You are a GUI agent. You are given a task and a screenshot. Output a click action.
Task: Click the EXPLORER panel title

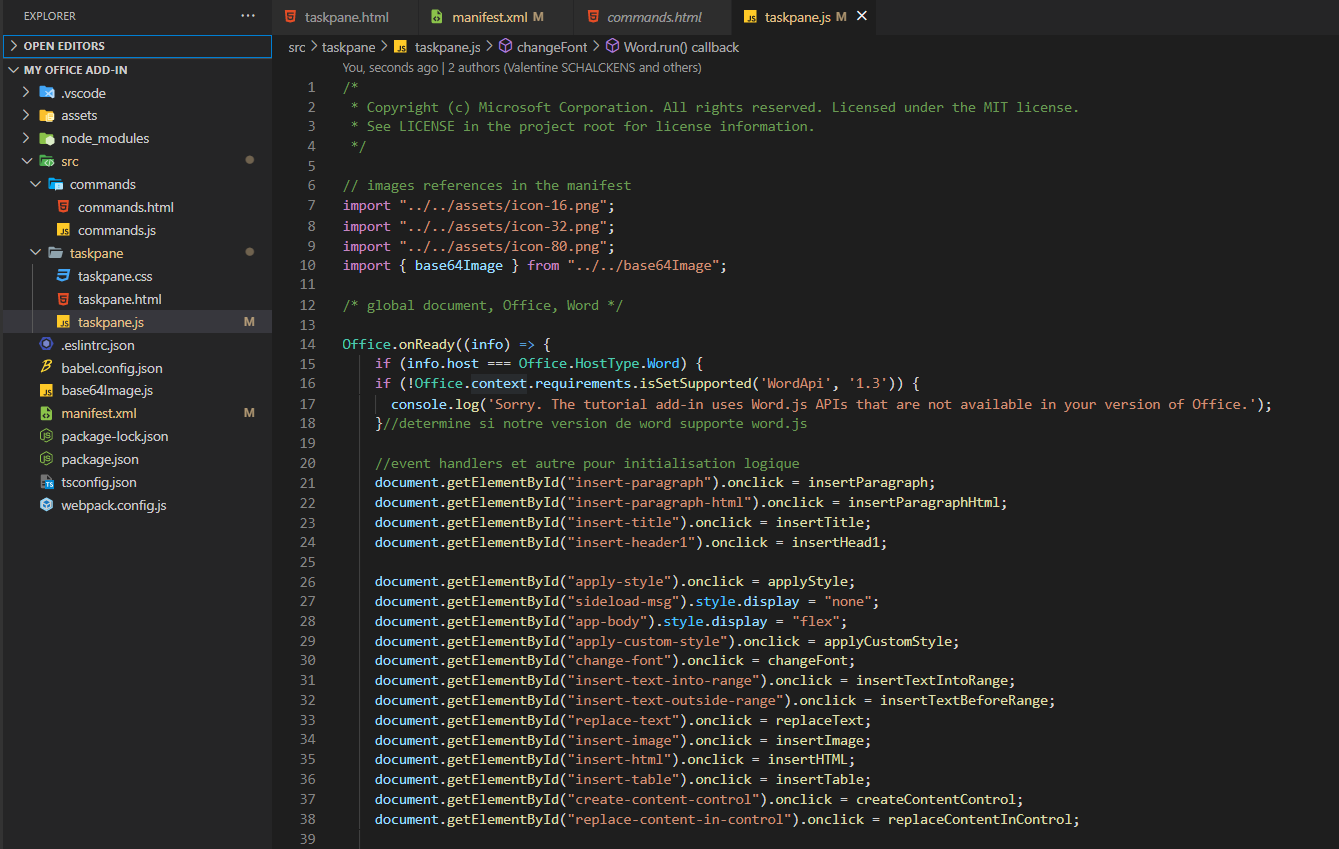[x=50, y=16]
